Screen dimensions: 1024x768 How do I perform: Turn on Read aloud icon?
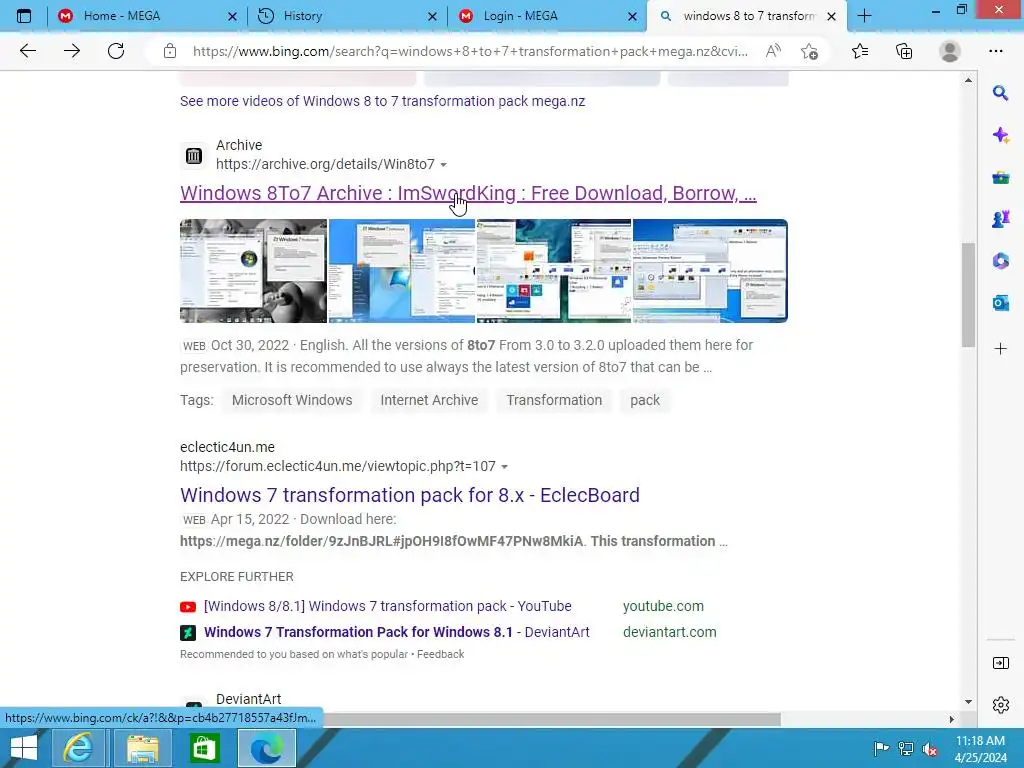tap(773, 51)
